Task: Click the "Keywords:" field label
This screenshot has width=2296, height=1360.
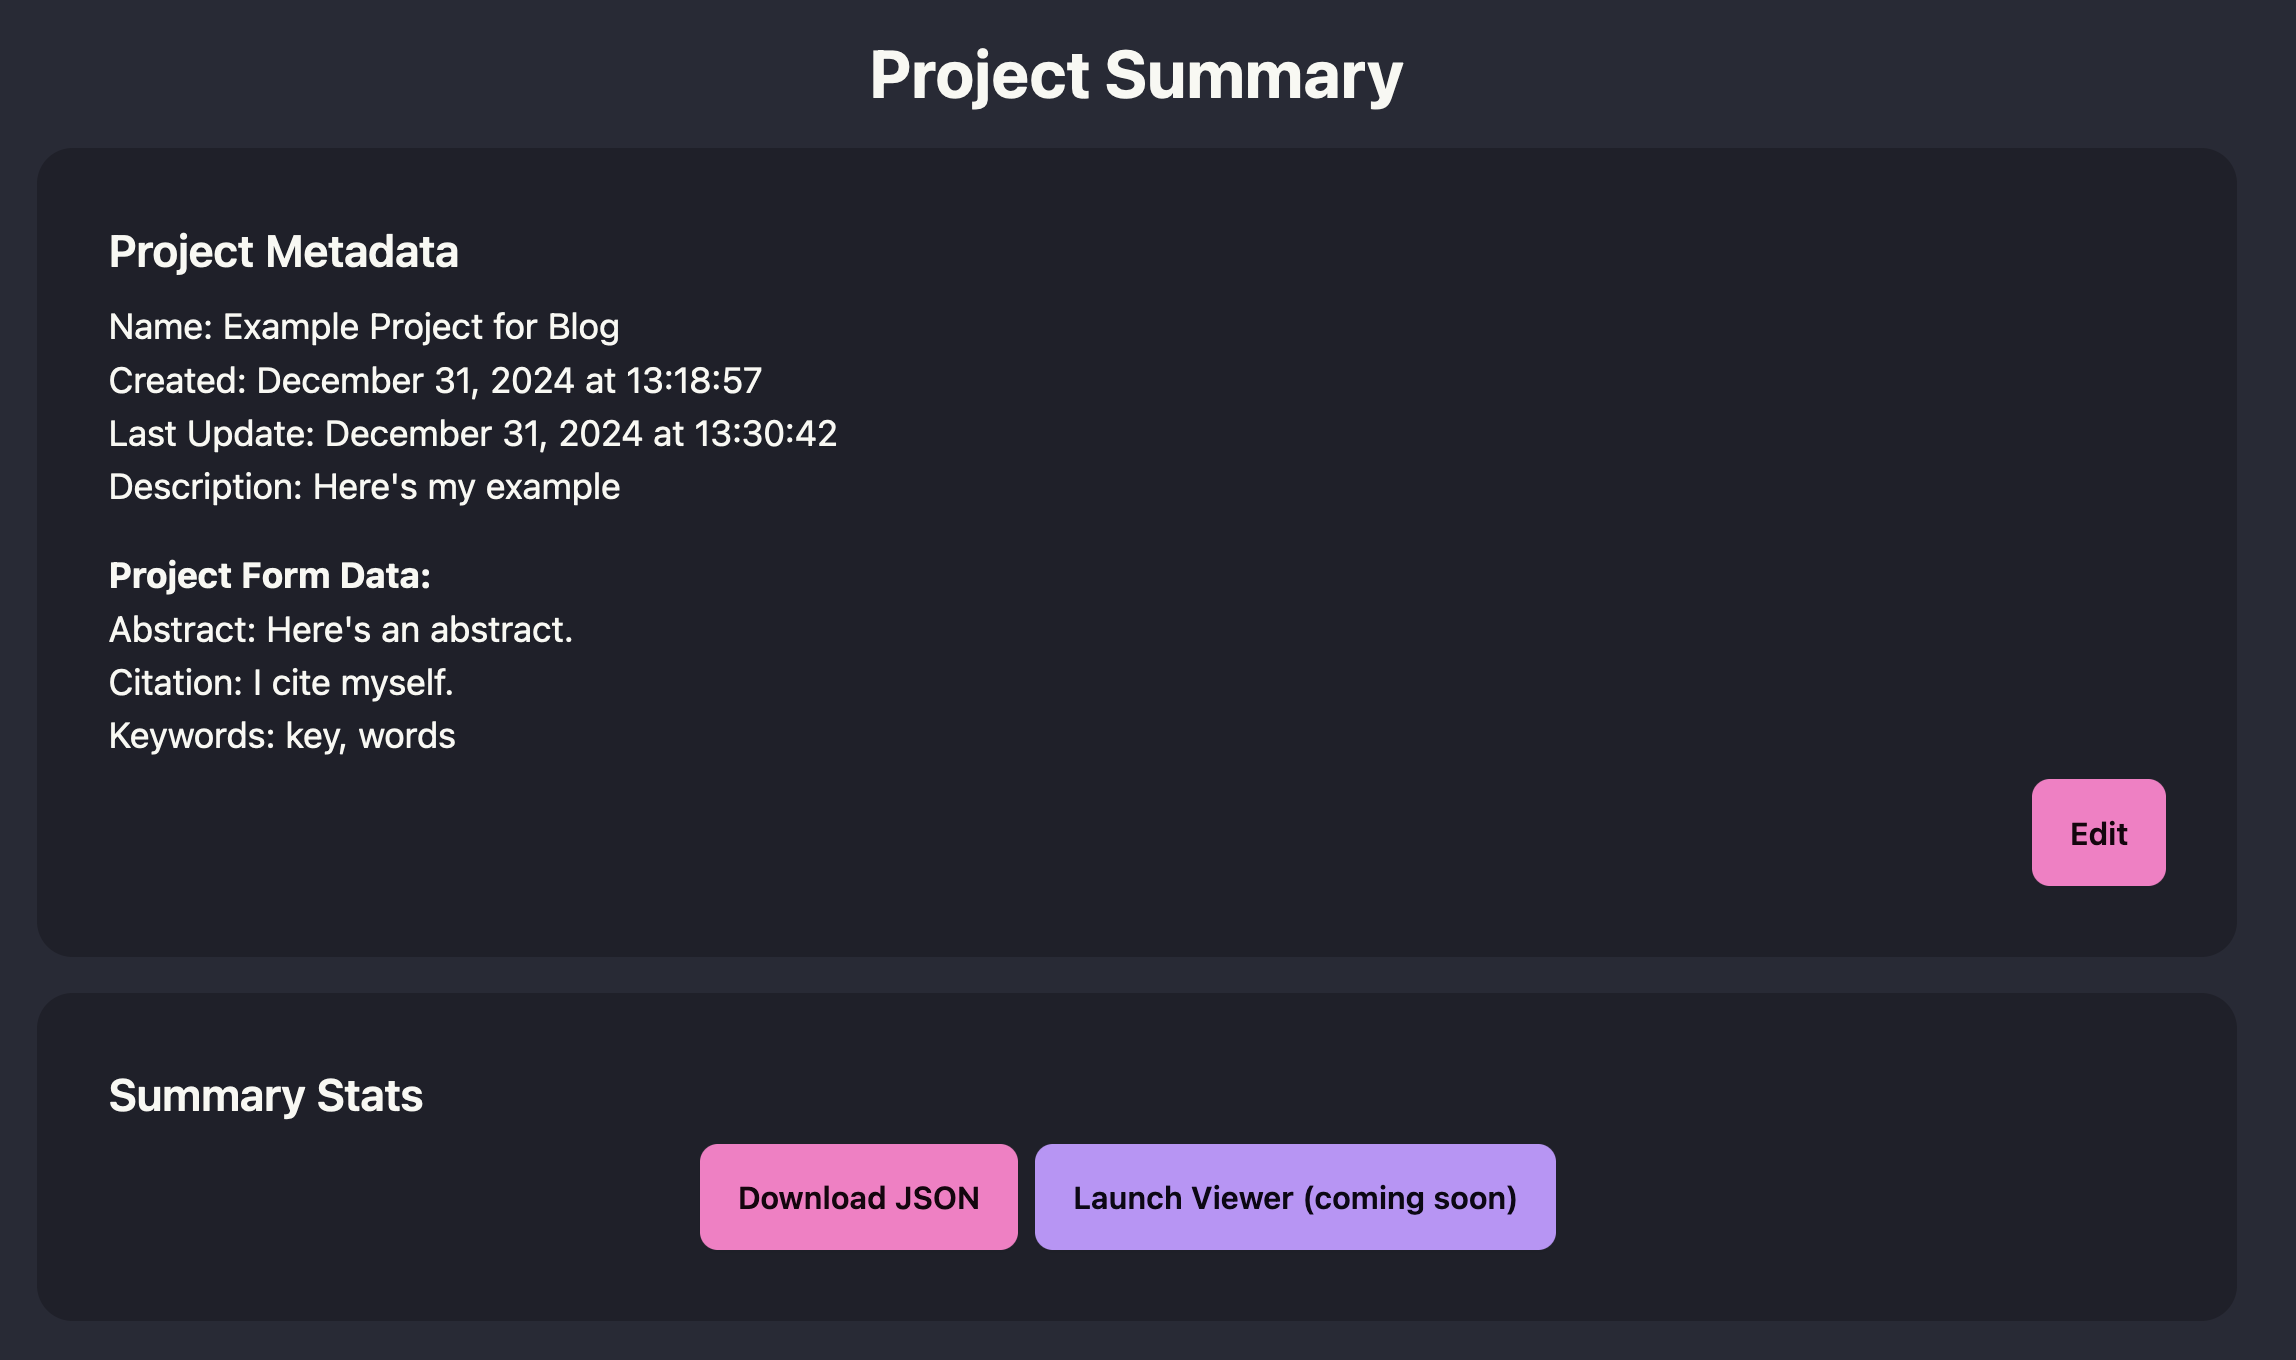Action: coord(191,736)
